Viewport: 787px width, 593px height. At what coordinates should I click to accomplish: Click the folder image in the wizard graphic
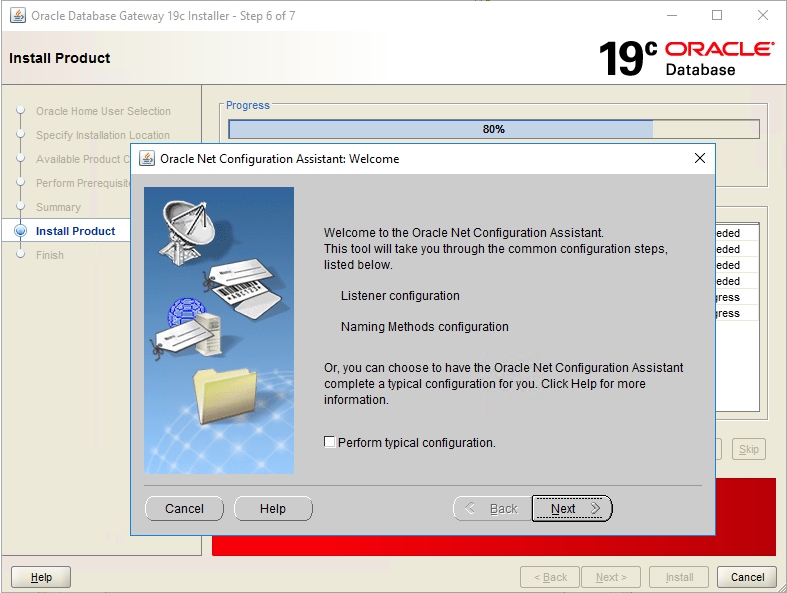(x=225, y=395)
